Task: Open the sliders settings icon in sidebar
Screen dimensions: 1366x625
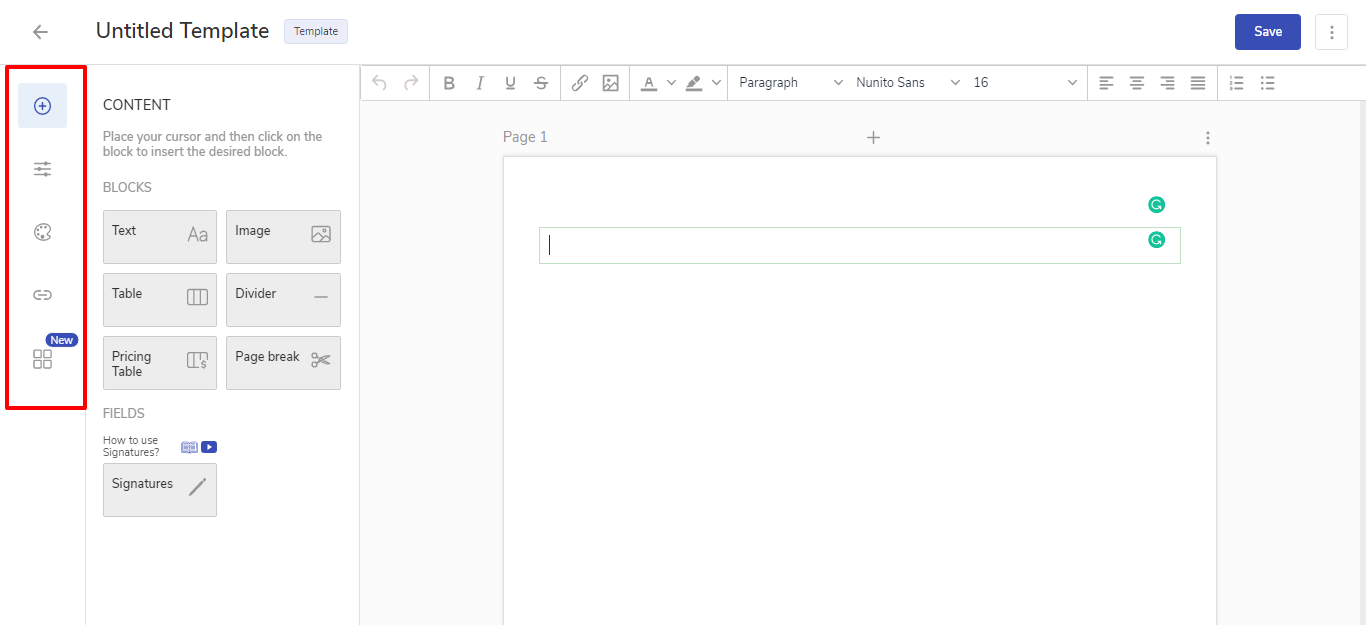Action: pyautogui.click(x=42, y=169)
